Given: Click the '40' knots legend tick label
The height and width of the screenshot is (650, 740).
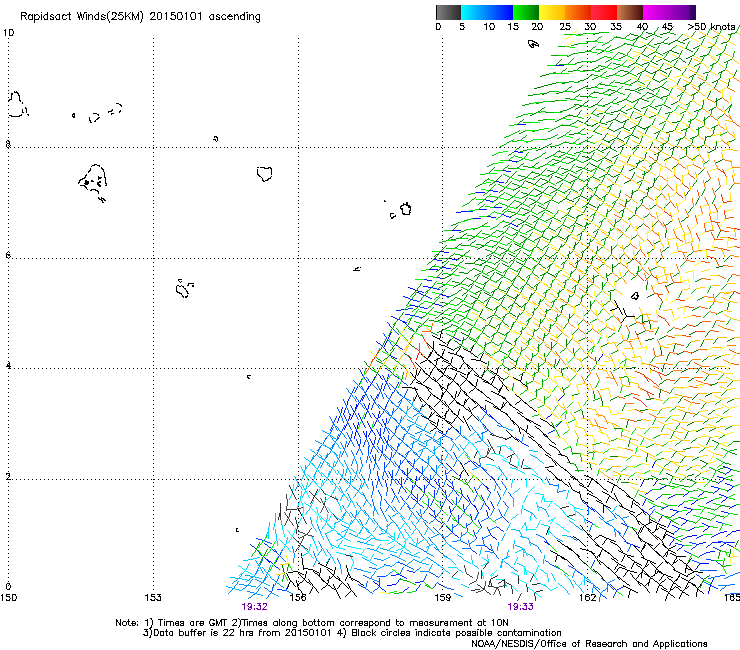Looking at the screenshot, I should point(642,27).
